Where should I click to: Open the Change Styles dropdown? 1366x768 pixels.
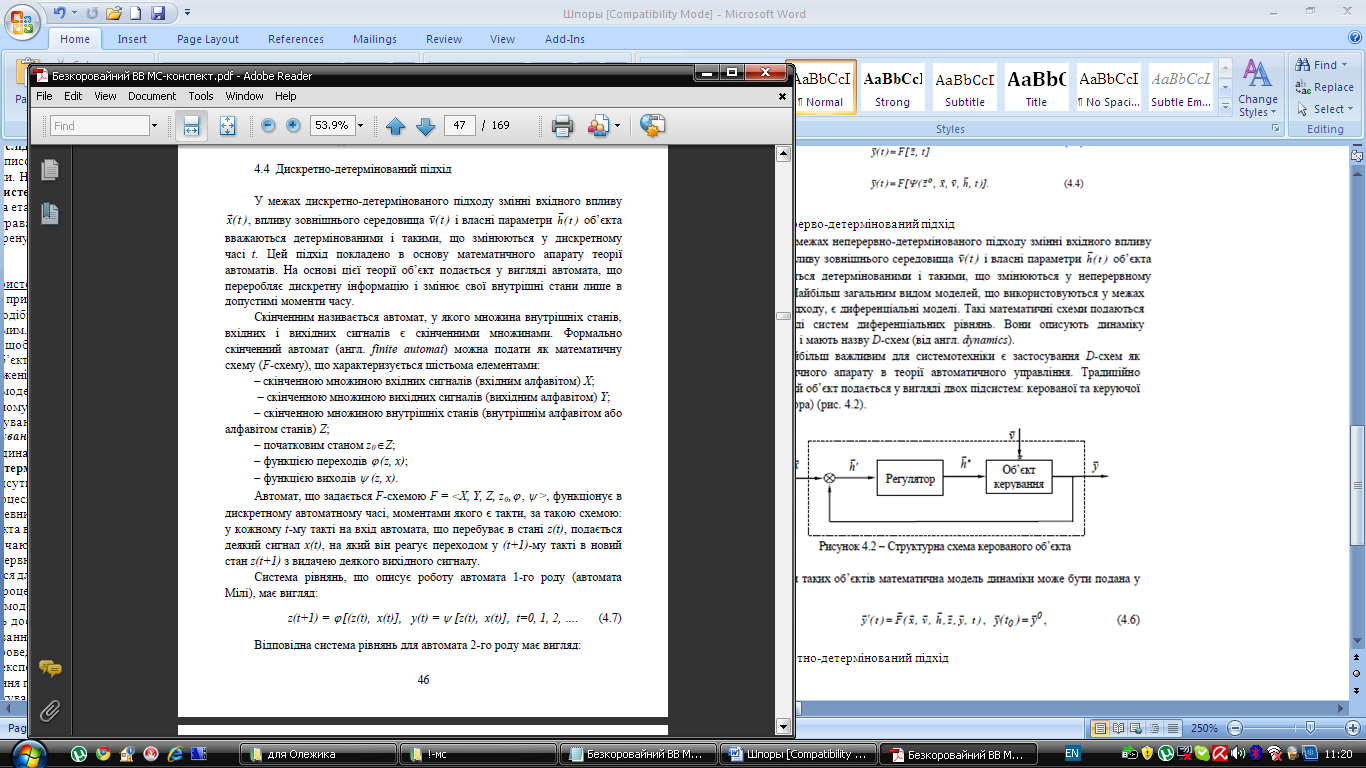tap(1257, 88)
